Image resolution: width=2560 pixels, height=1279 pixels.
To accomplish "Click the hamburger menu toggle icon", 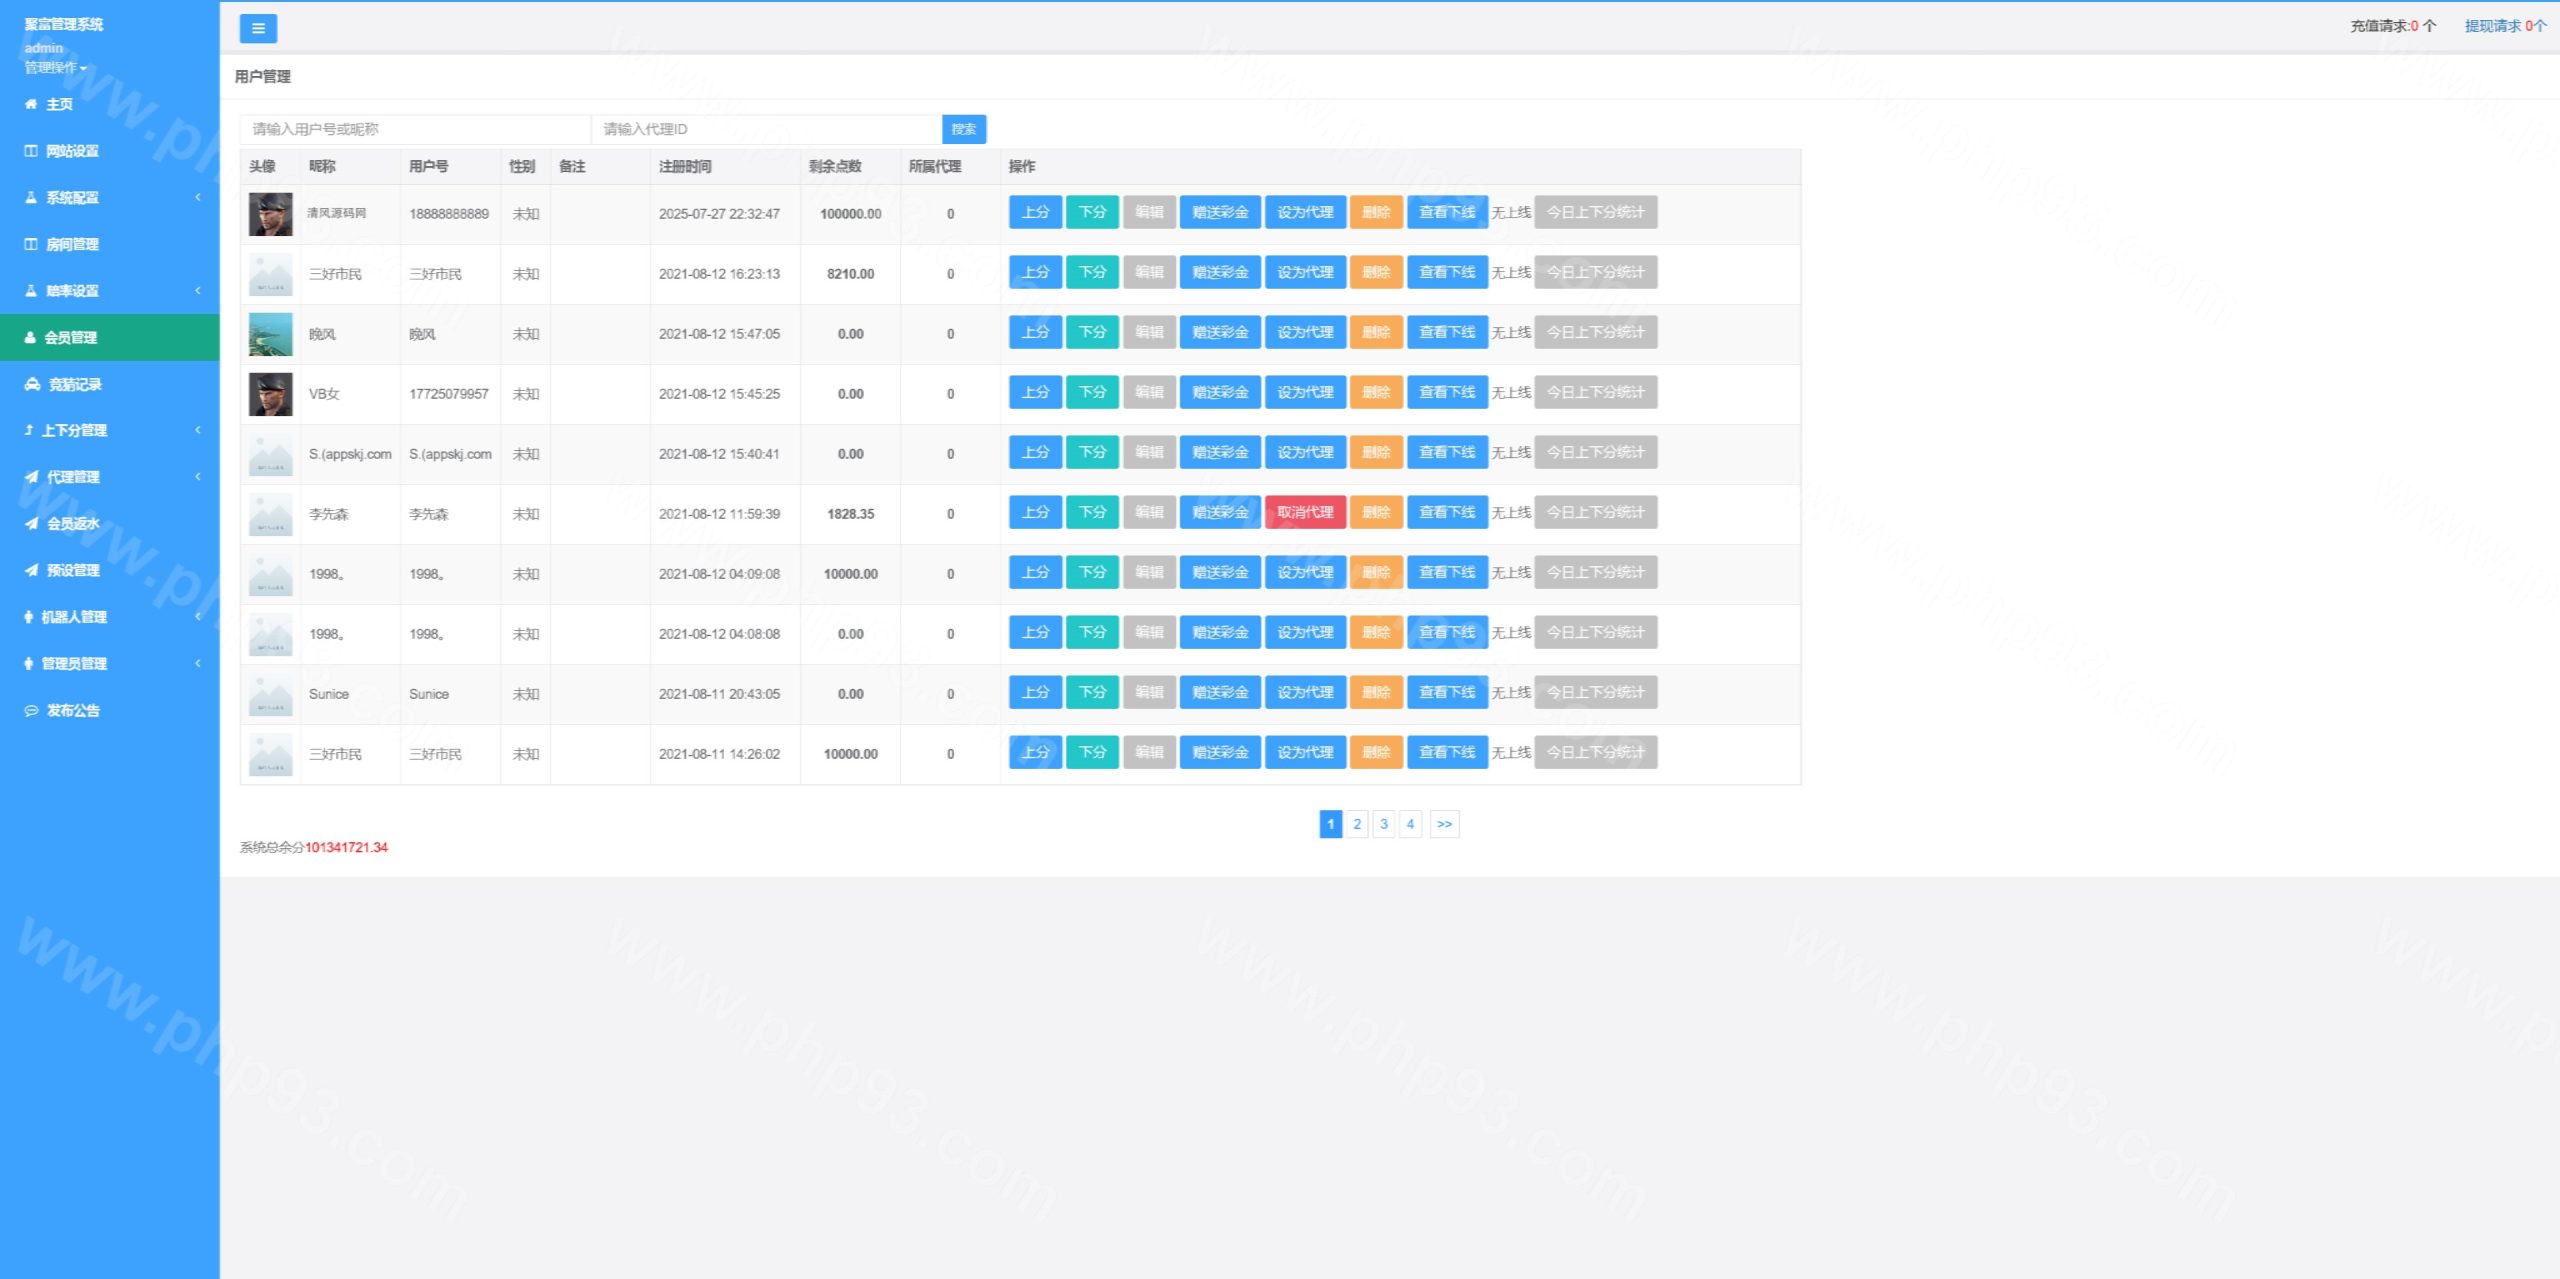I will click(258, 28).
